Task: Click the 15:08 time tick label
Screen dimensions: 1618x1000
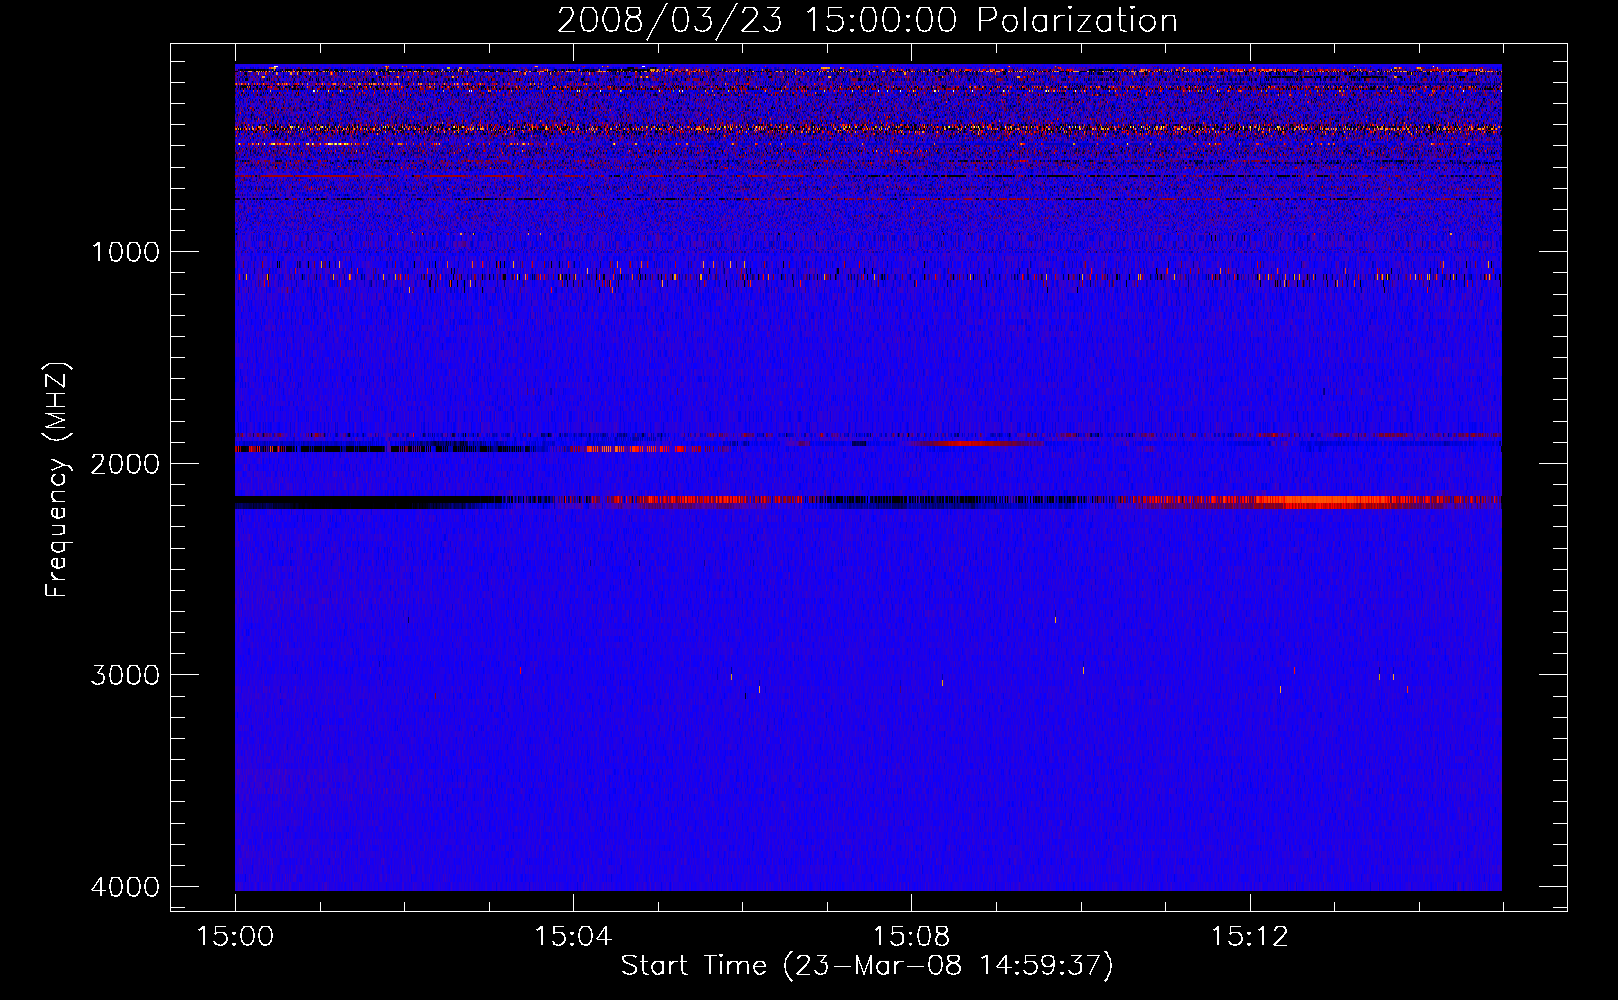Action: click(x=911, y=937)
